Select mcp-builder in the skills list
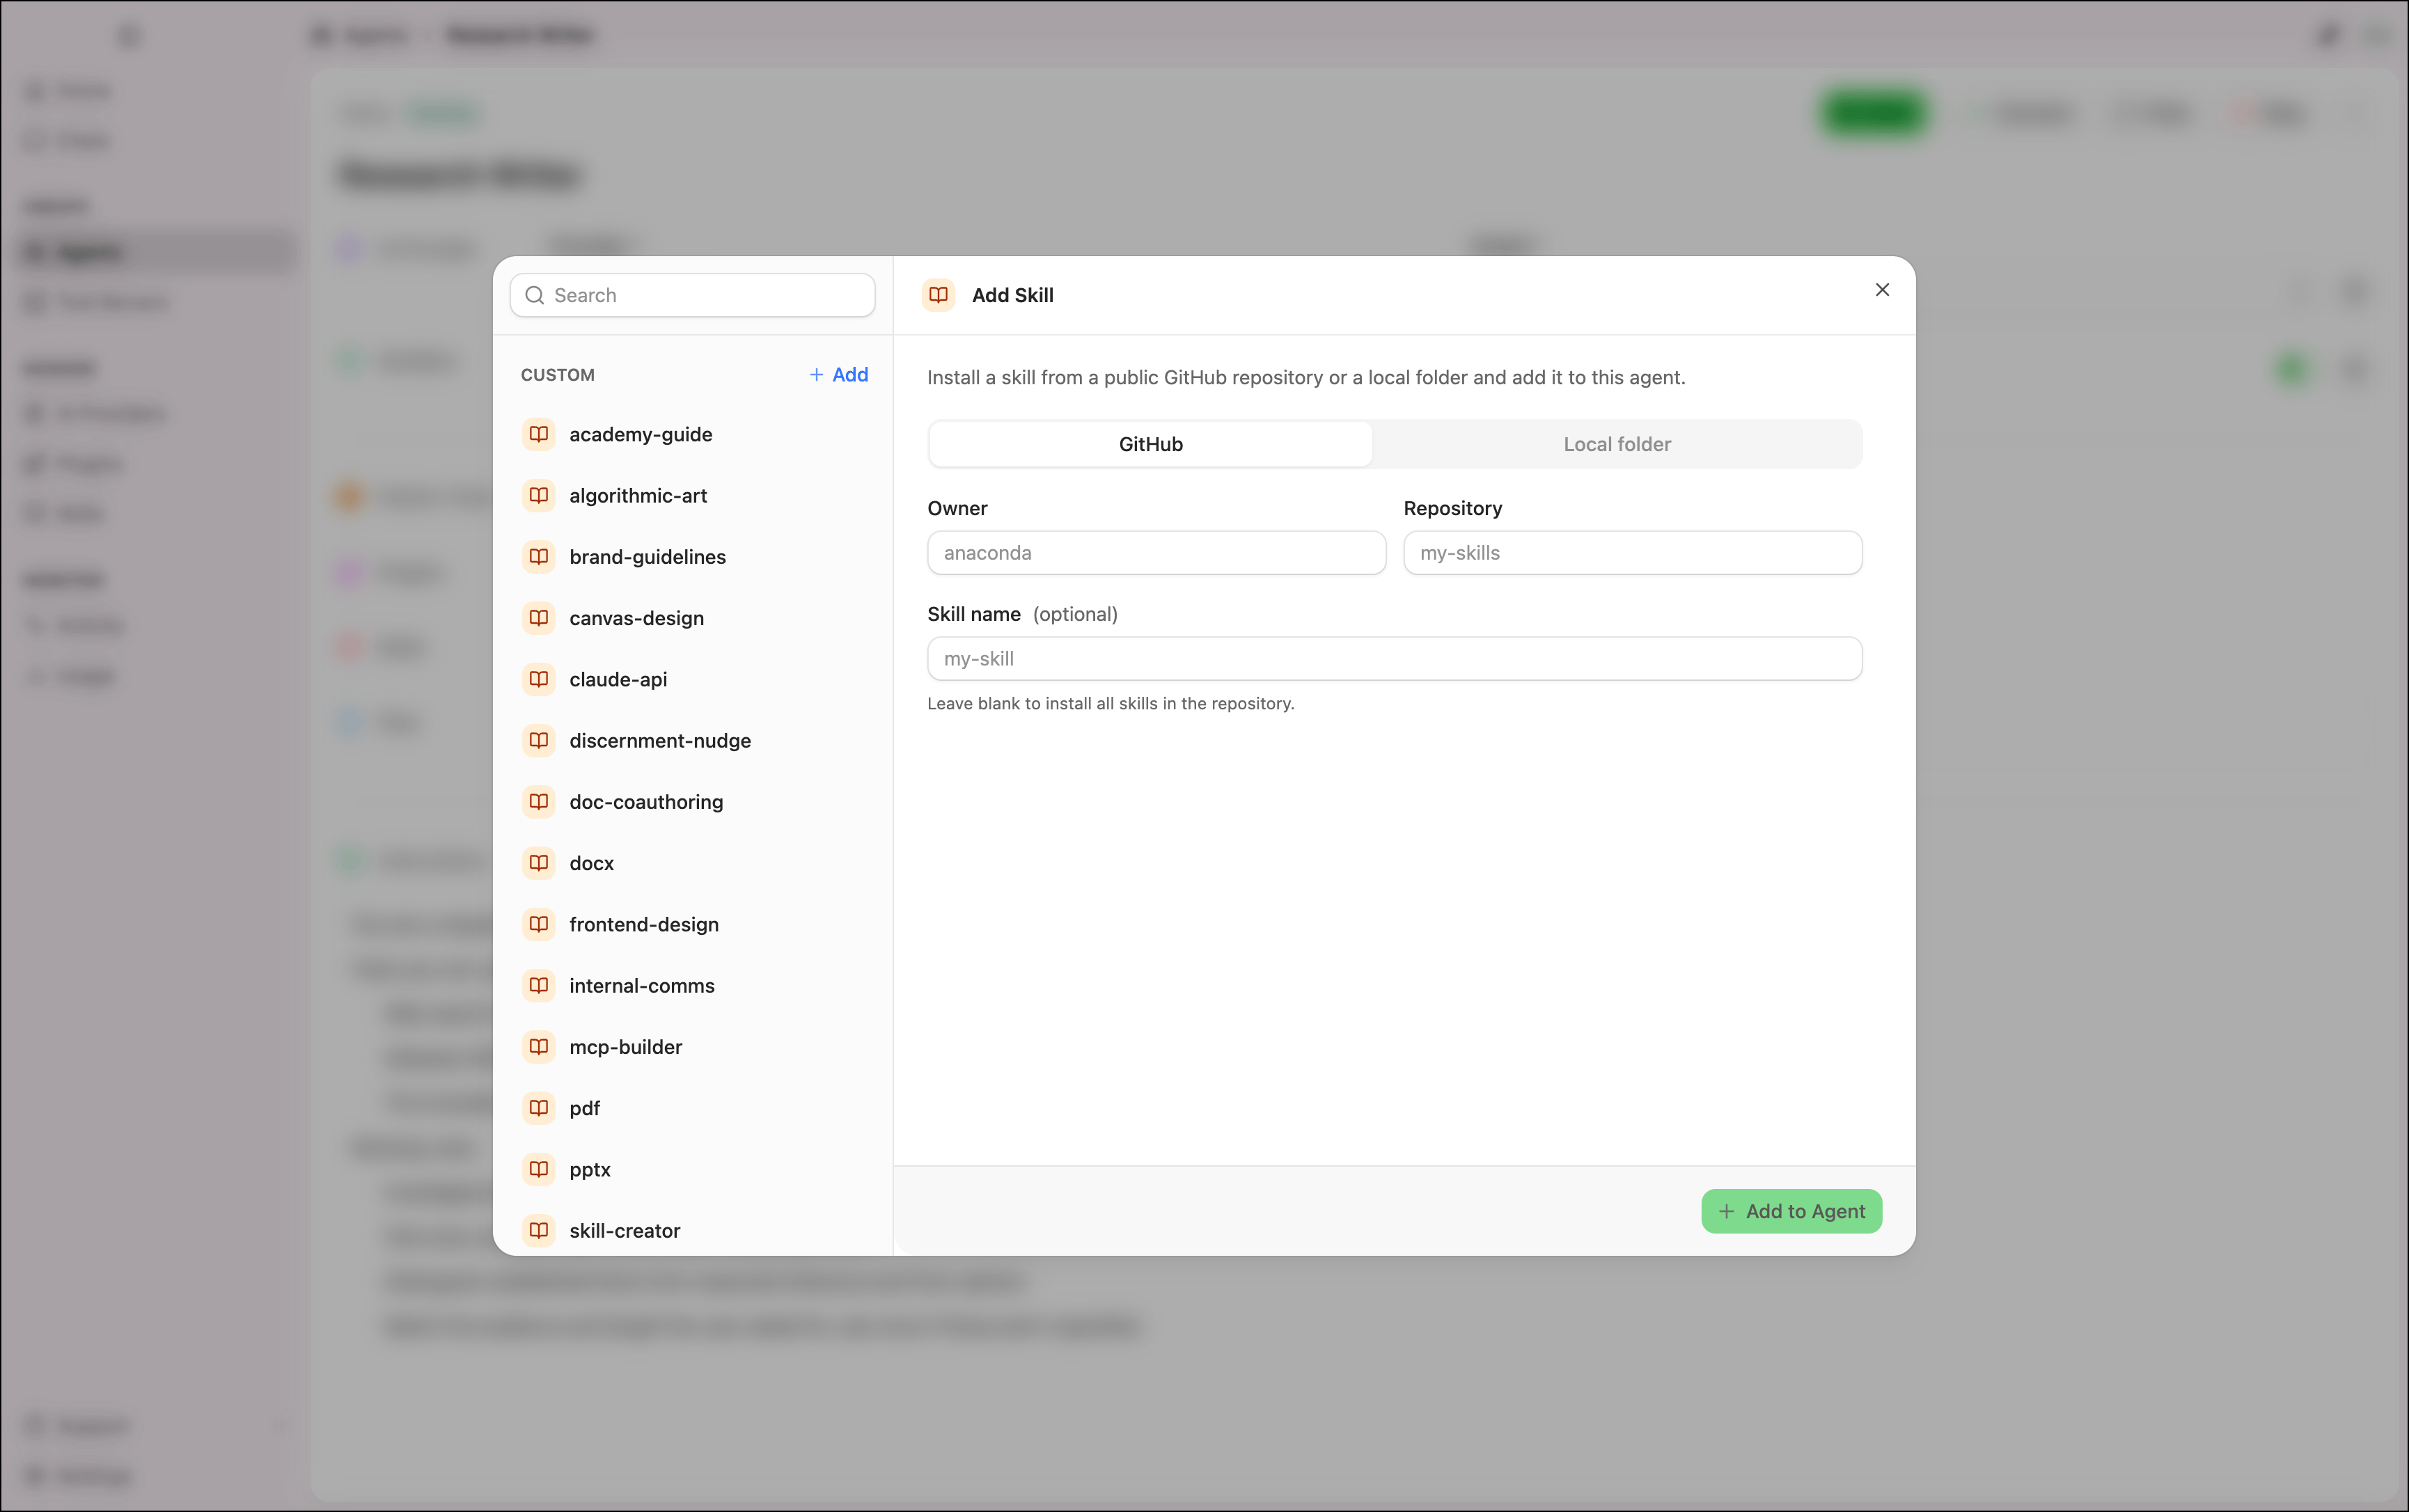Screen dimensions: 2409x1512 click(692, 1046)
